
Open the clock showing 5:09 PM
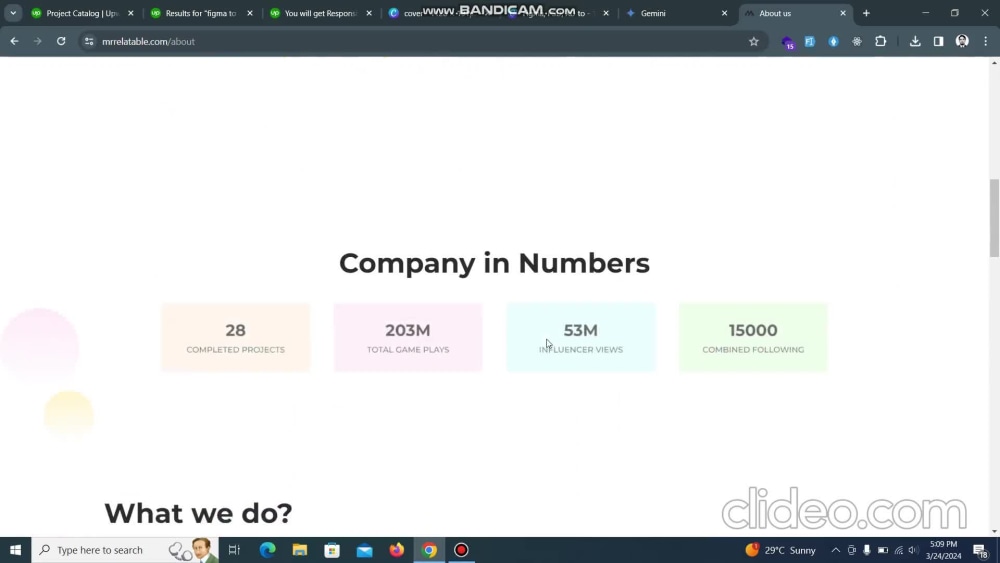click(x=943, y=550)
